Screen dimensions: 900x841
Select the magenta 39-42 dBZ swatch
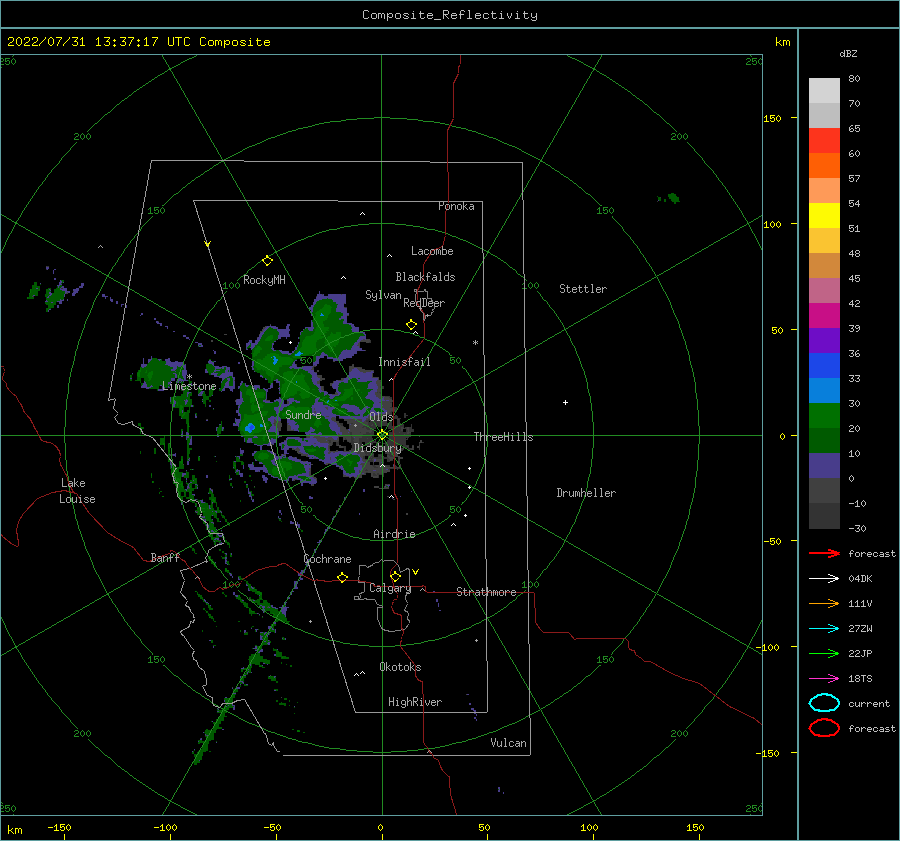coord(824,316)
